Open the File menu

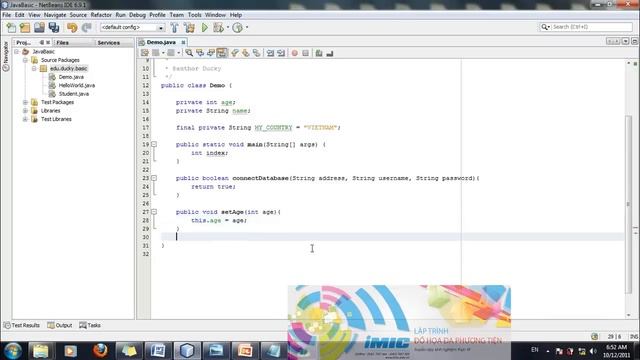click(x=7, y=15)
